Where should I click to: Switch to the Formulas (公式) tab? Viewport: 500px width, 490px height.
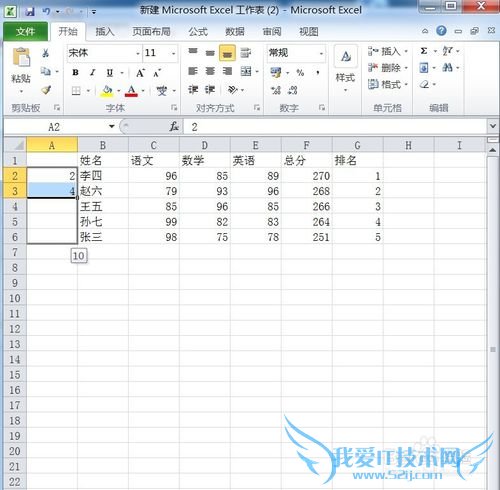(198, 32)
